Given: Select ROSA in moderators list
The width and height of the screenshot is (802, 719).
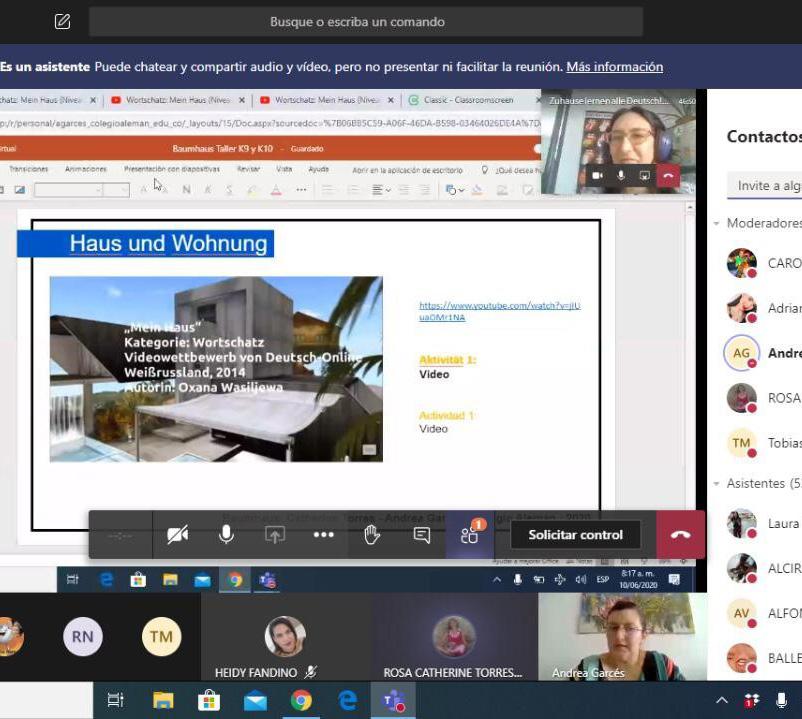Looking at the screenshot, I should [763, 398].
